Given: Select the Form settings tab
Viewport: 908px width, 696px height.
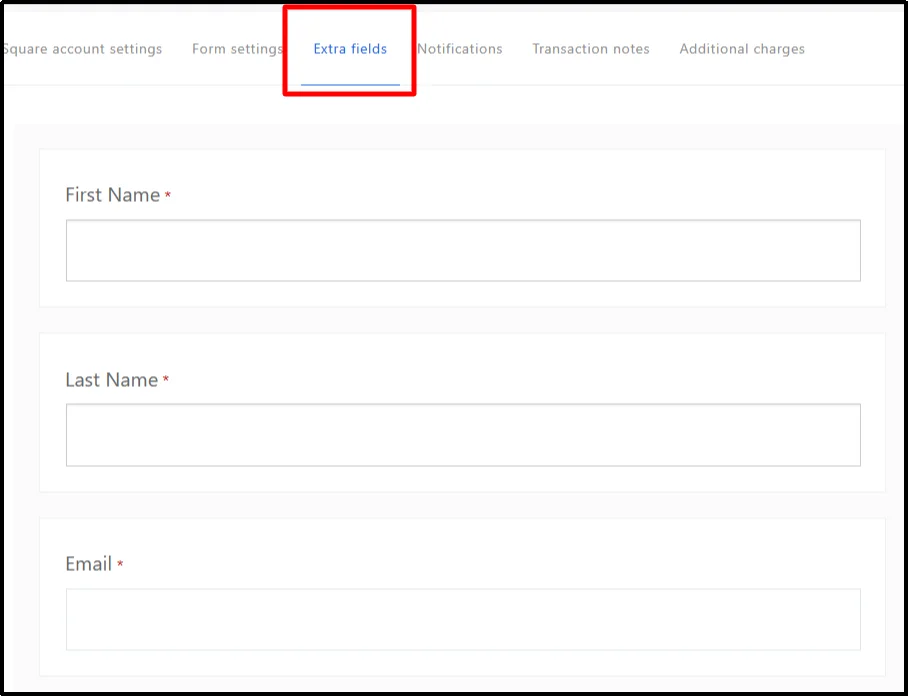Looking at the screenshot, I should pos(237,48).
